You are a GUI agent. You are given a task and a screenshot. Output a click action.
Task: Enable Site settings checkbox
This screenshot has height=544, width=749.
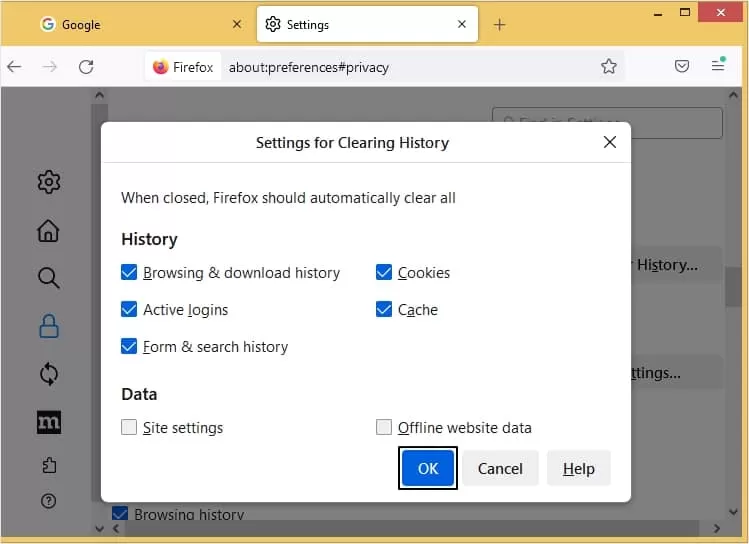(x=129, y=427)
